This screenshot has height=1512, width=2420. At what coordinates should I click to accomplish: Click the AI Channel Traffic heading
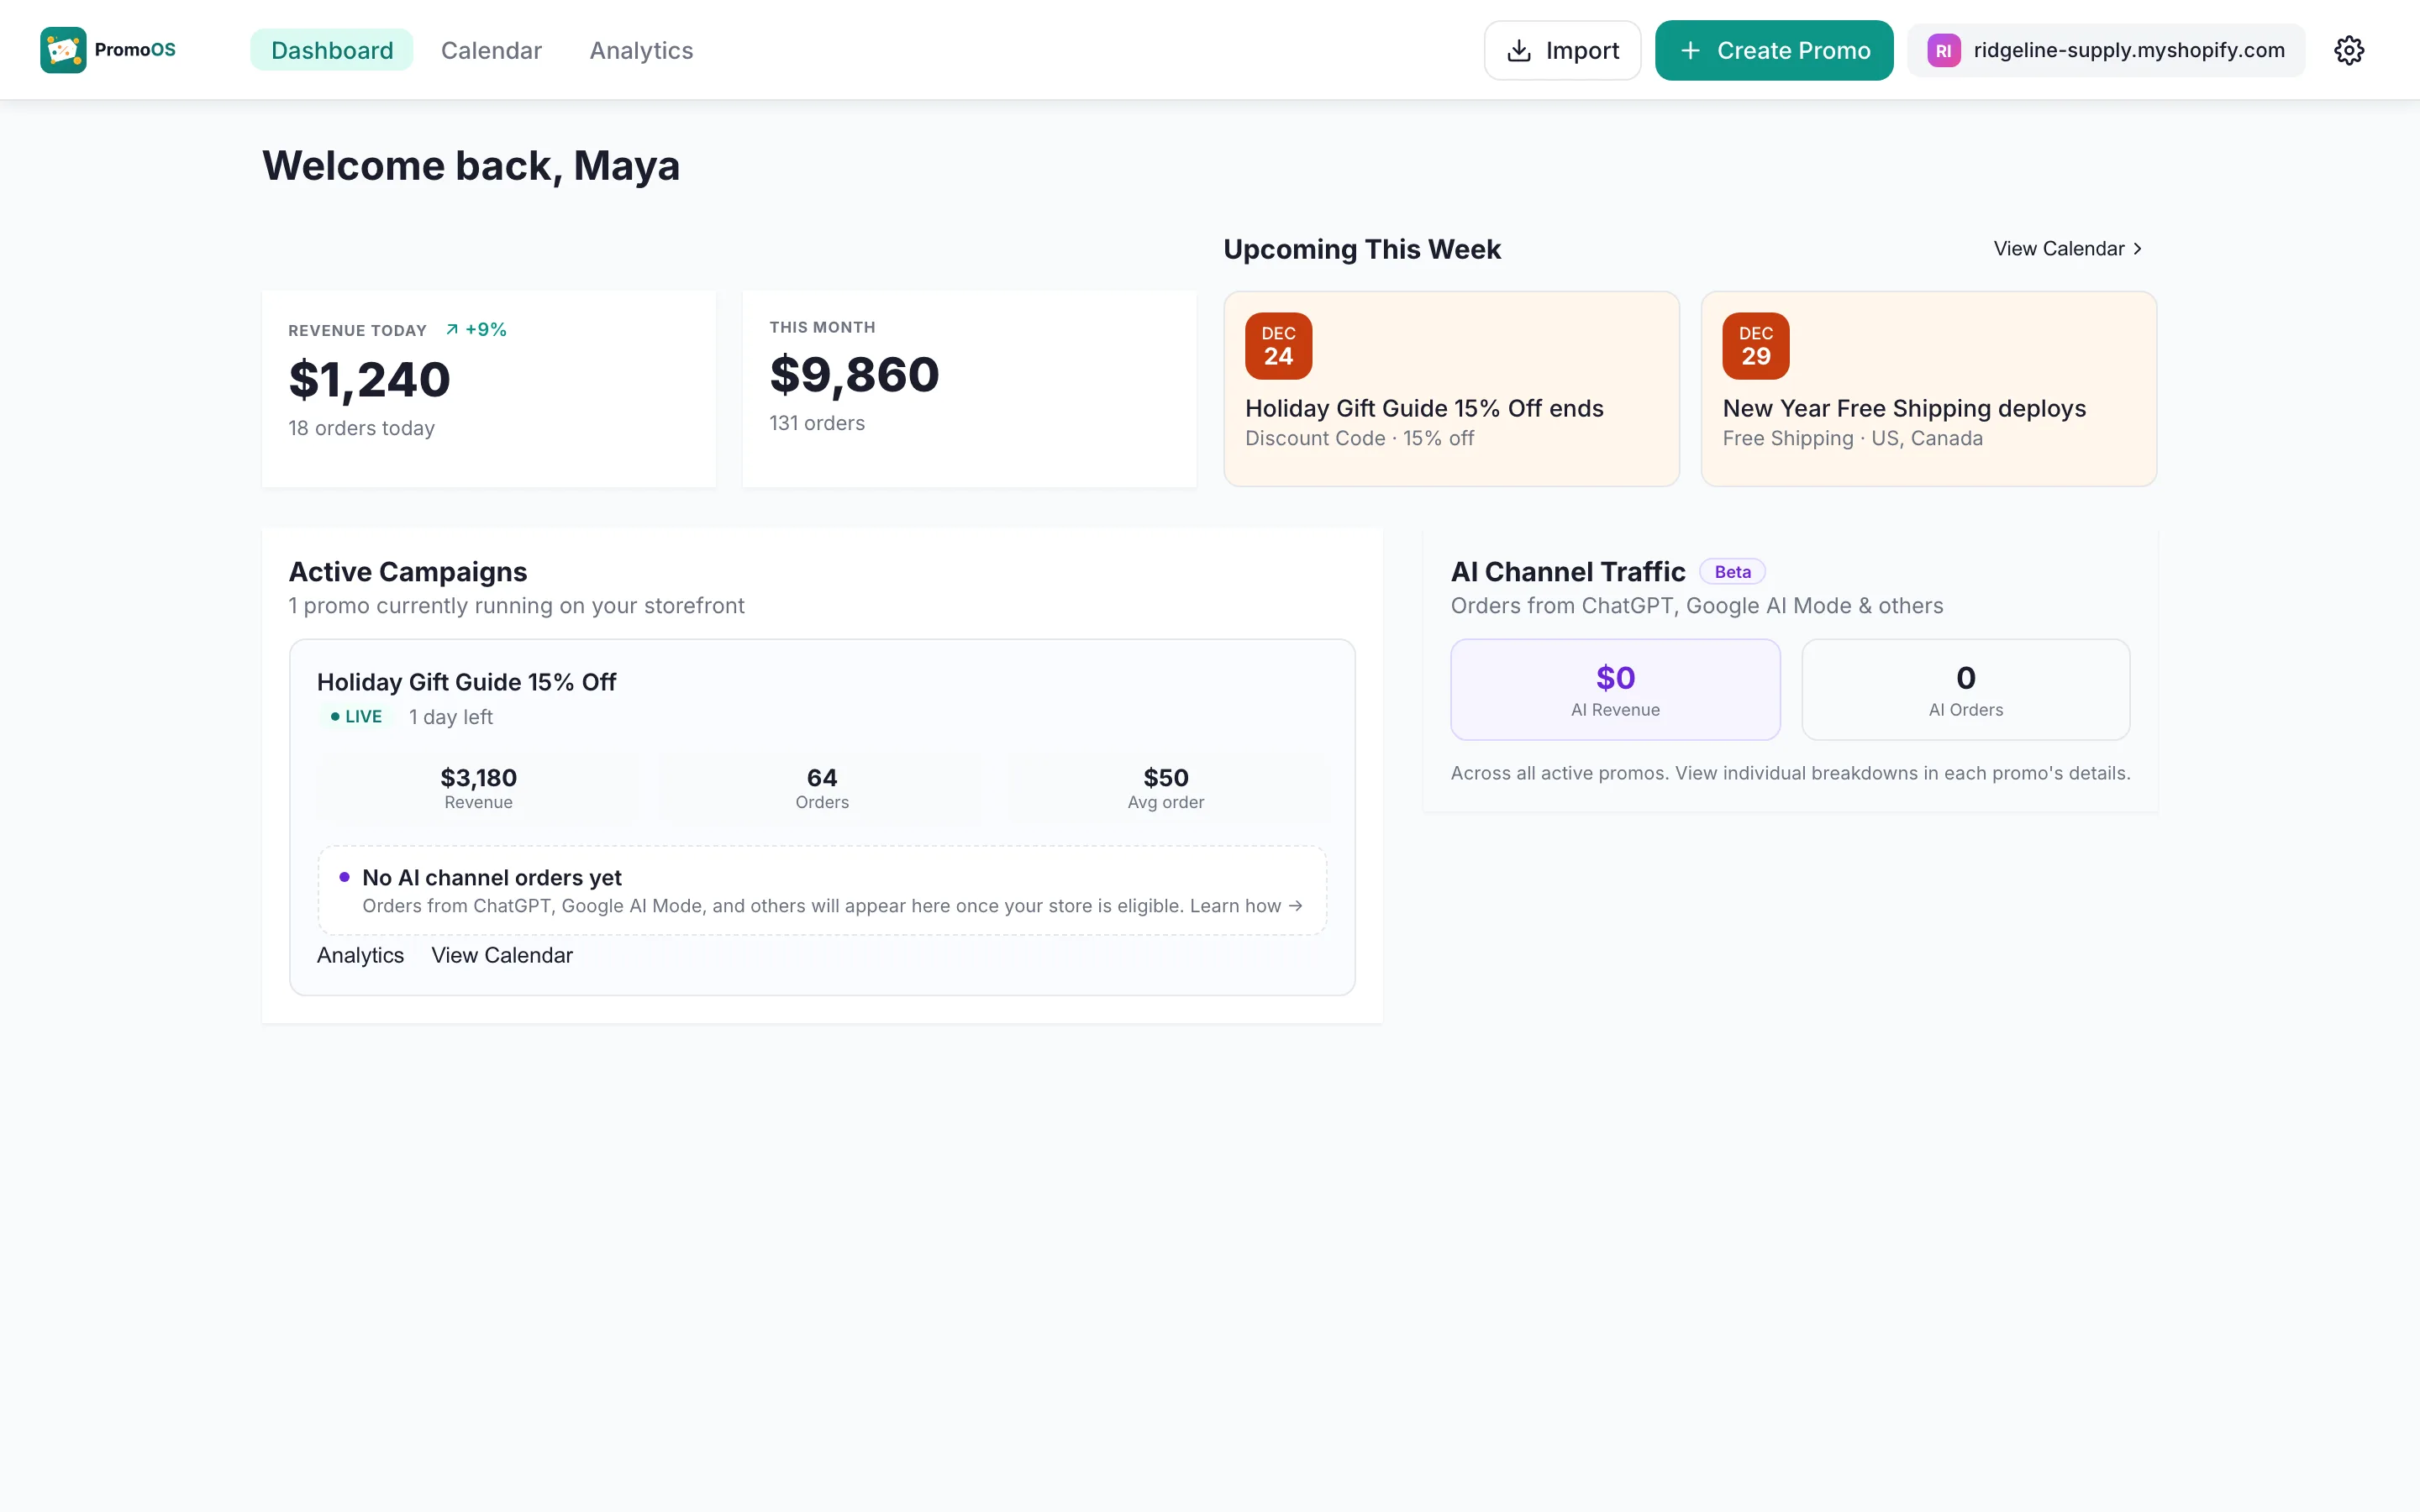pyautogui.click(x=1567, y=572)
